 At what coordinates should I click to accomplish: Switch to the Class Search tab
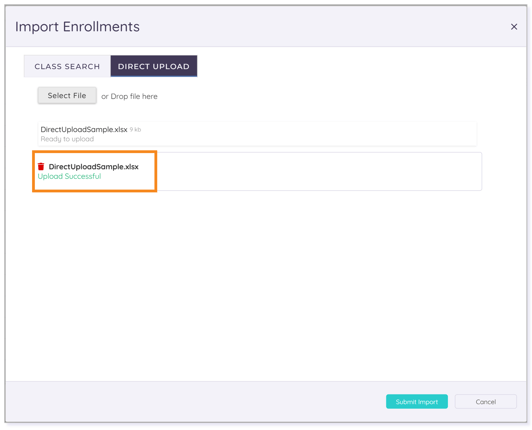point(67,66)
